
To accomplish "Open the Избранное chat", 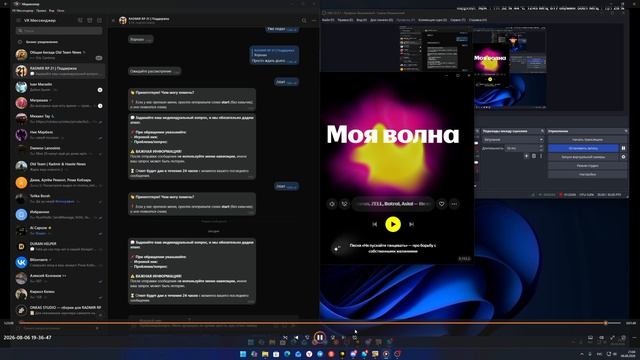I will pos(59,214).
